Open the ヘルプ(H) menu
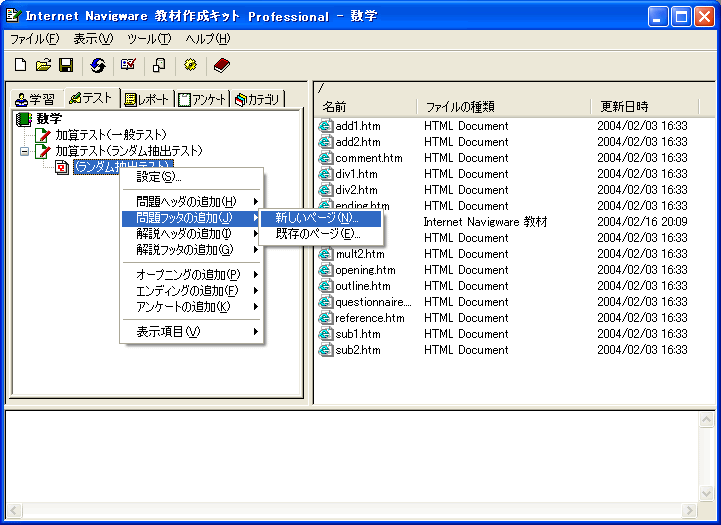 207,39
